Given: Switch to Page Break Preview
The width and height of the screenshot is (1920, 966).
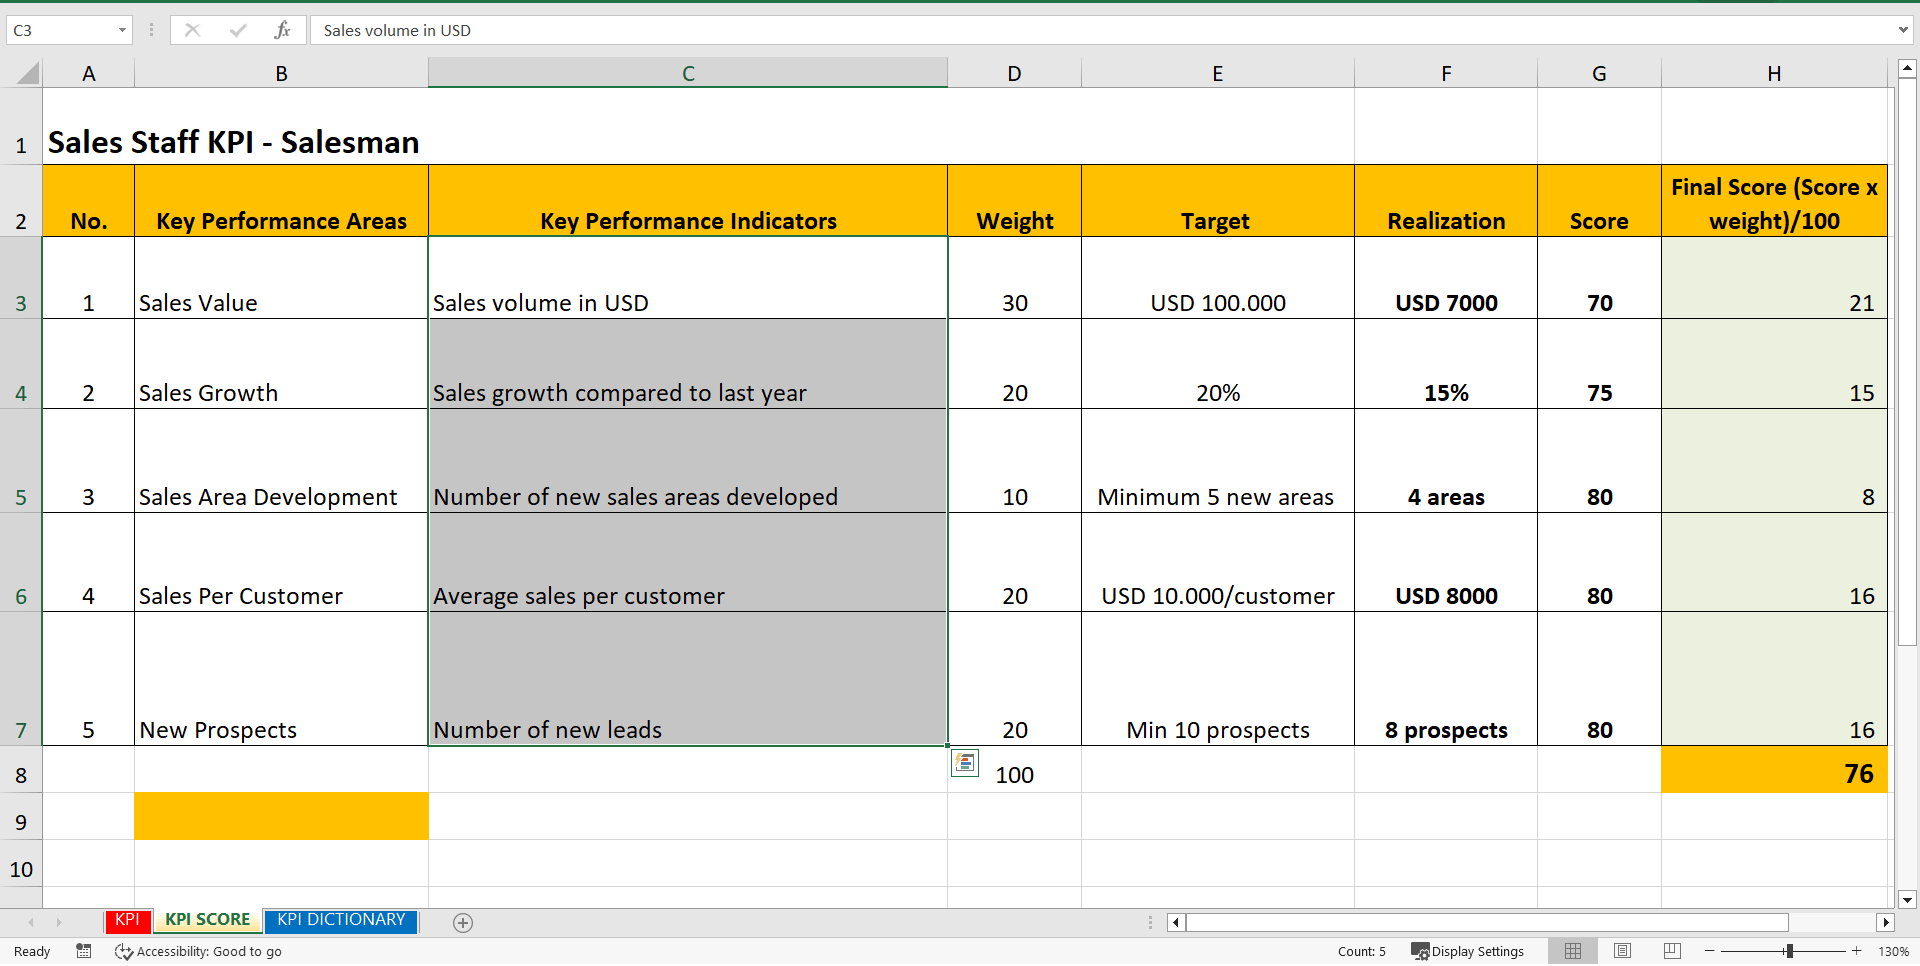Looking at the screenshot, I should (1672, 951).
